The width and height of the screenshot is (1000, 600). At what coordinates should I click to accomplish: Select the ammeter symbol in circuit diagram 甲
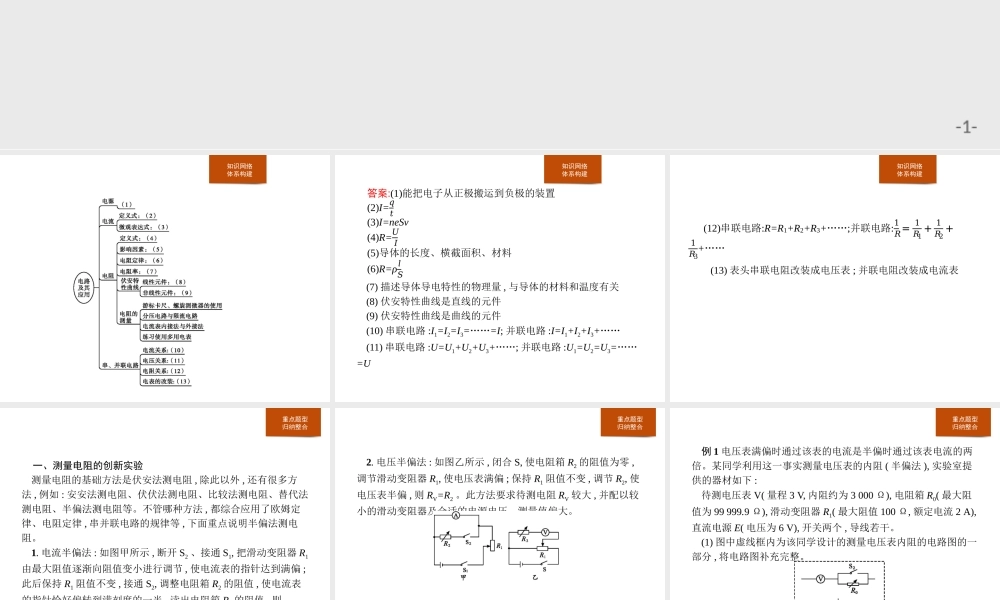[456, 514]
